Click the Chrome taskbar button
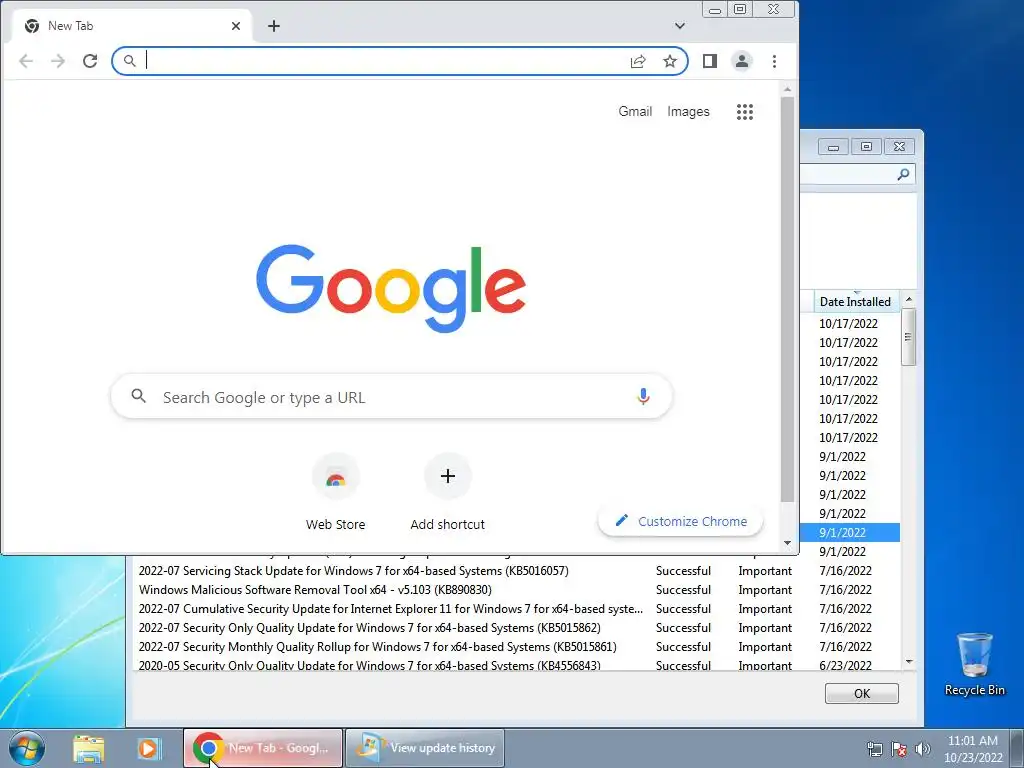 coord(263,748)
